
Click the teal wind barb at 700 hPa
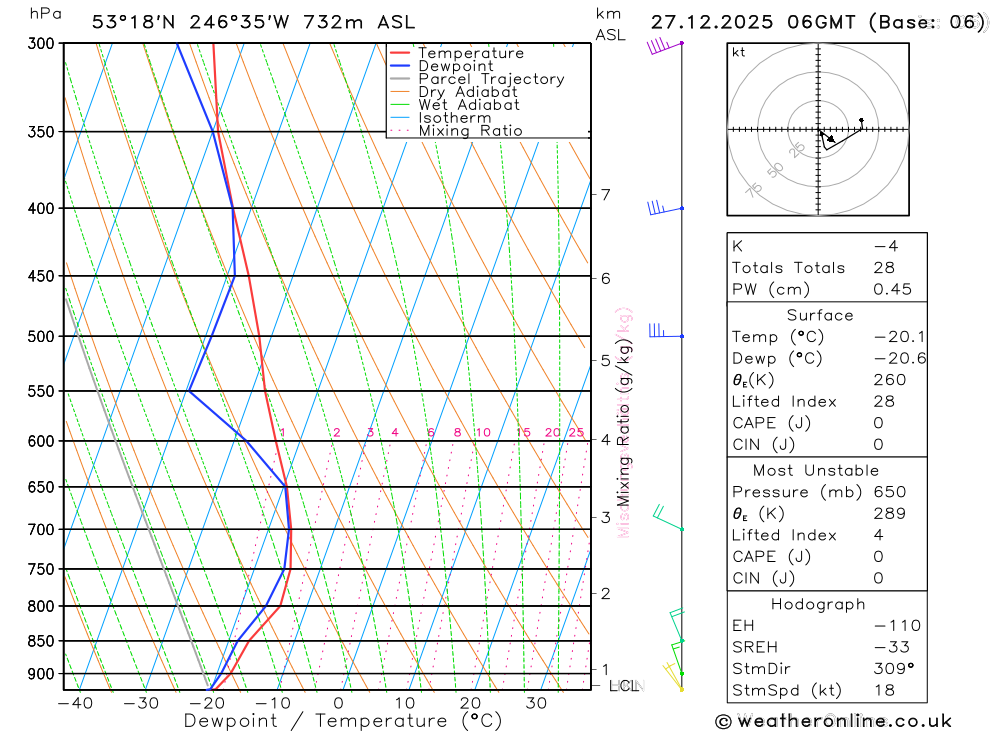(668, 517)
